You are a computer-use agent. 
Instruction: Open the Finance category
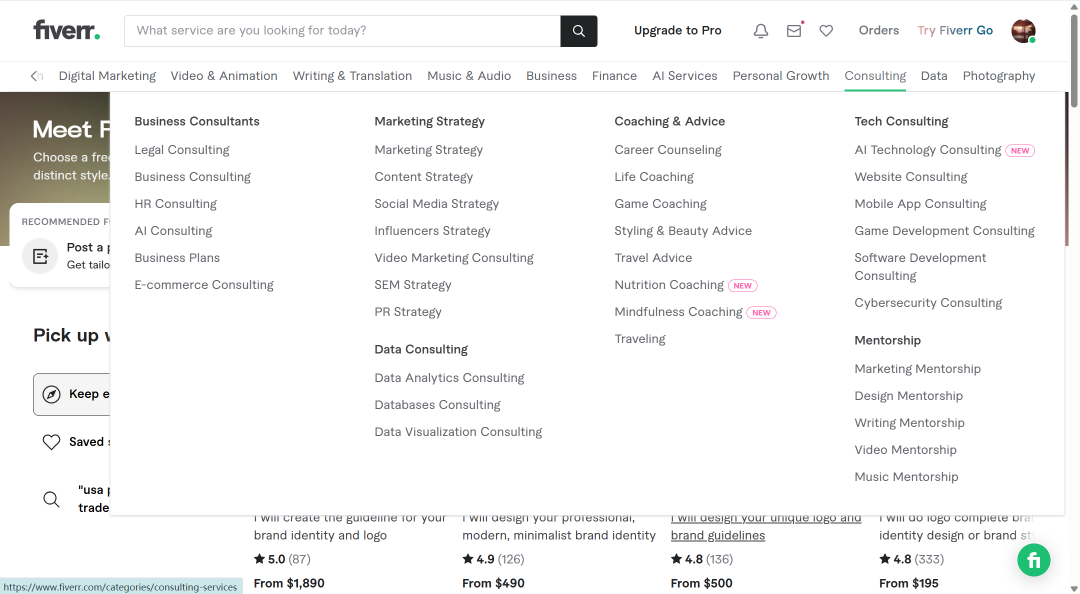614,76
